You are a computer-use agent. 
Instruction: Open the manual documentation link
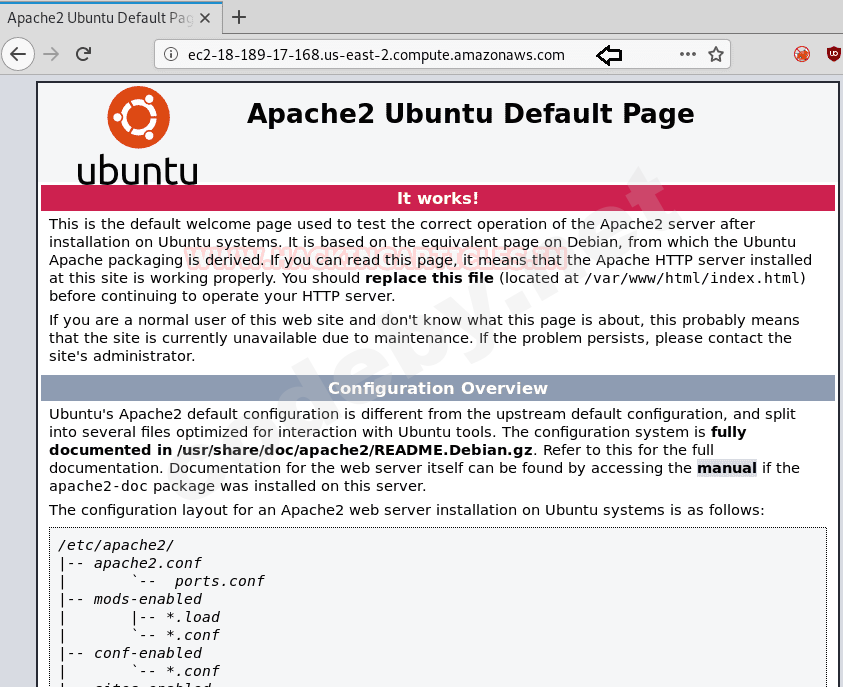726,468
